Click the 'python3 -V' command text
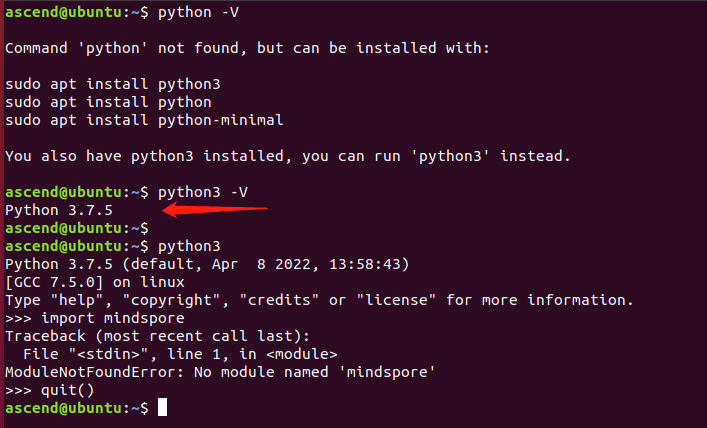 [203, 191]
